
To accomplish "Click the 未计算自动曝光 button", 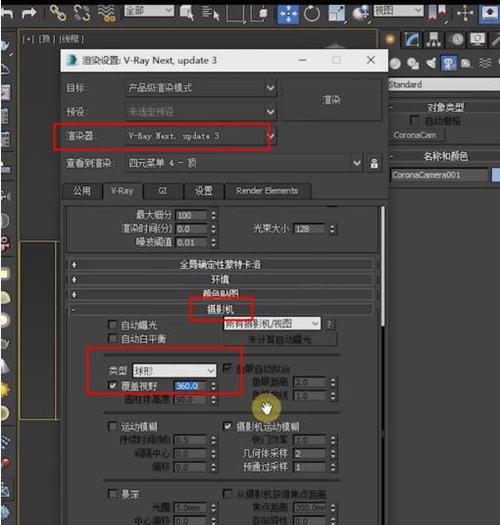I will 280,340.
